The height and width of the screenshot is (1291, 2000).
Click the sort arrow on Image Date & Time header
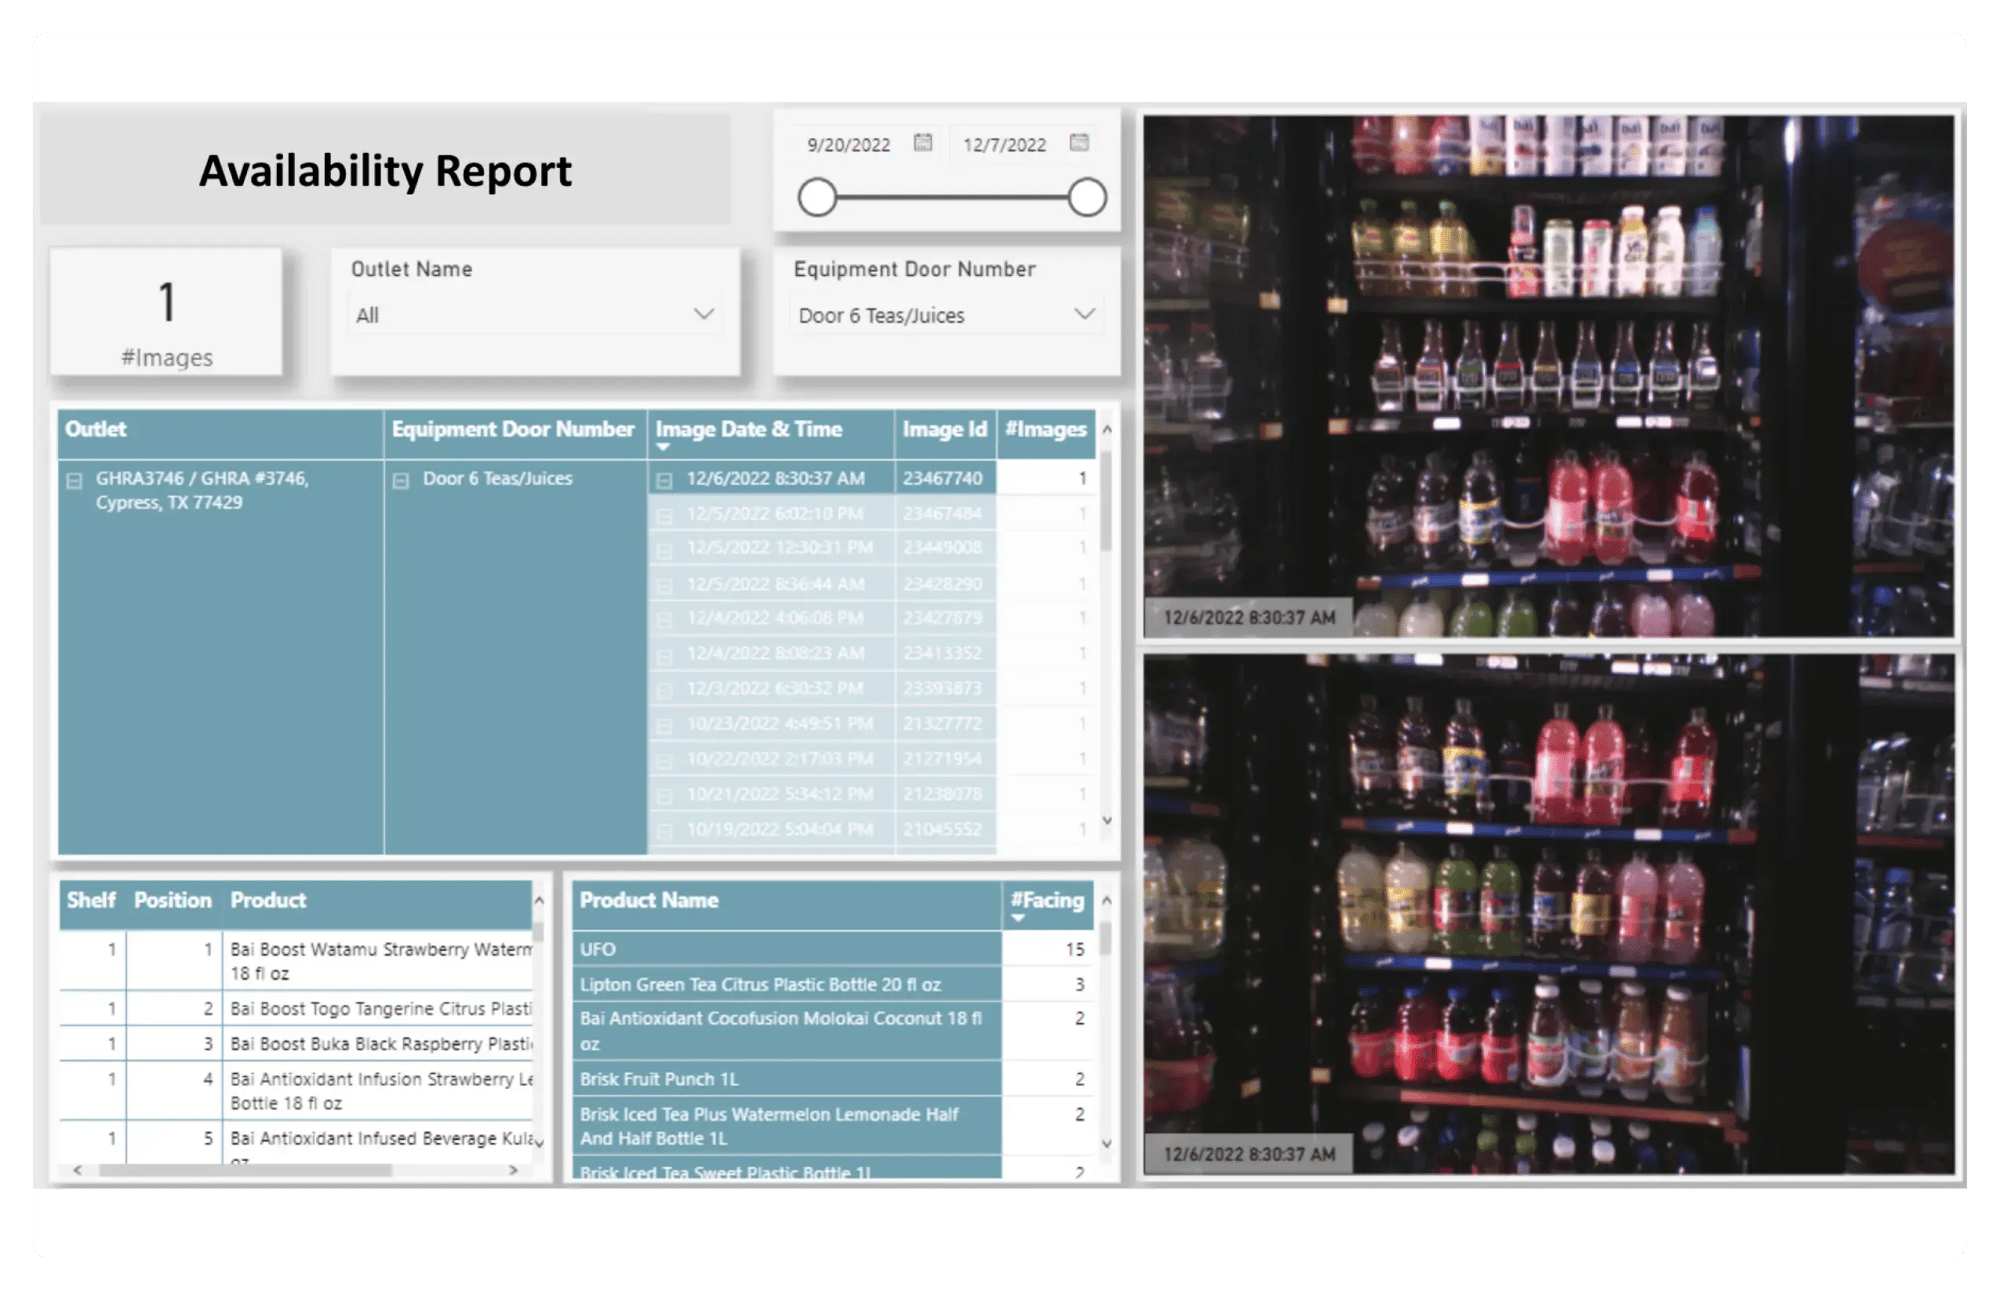pos(663,447)
